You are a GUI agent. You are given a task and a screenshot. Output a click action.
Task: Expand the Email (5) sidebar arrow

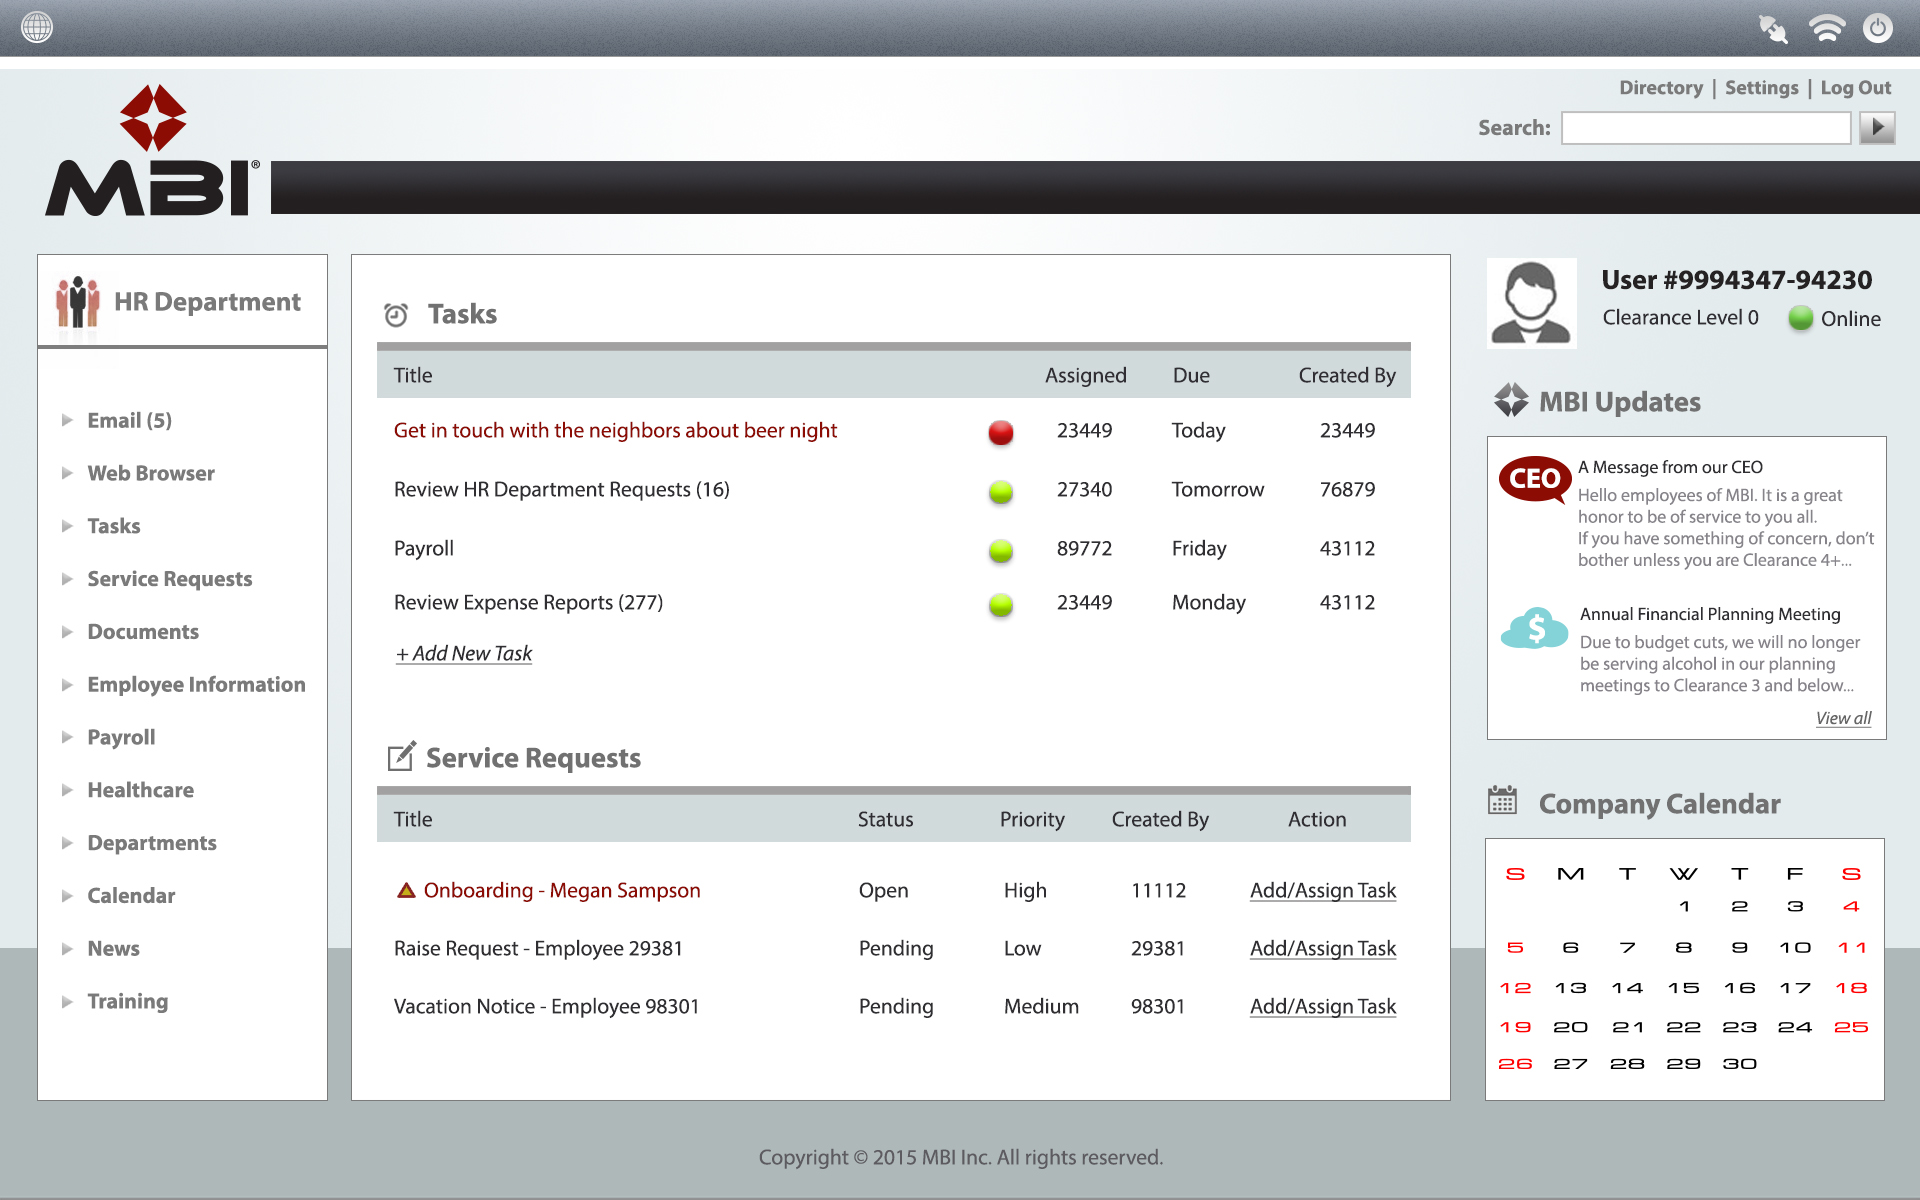[67, 420]
